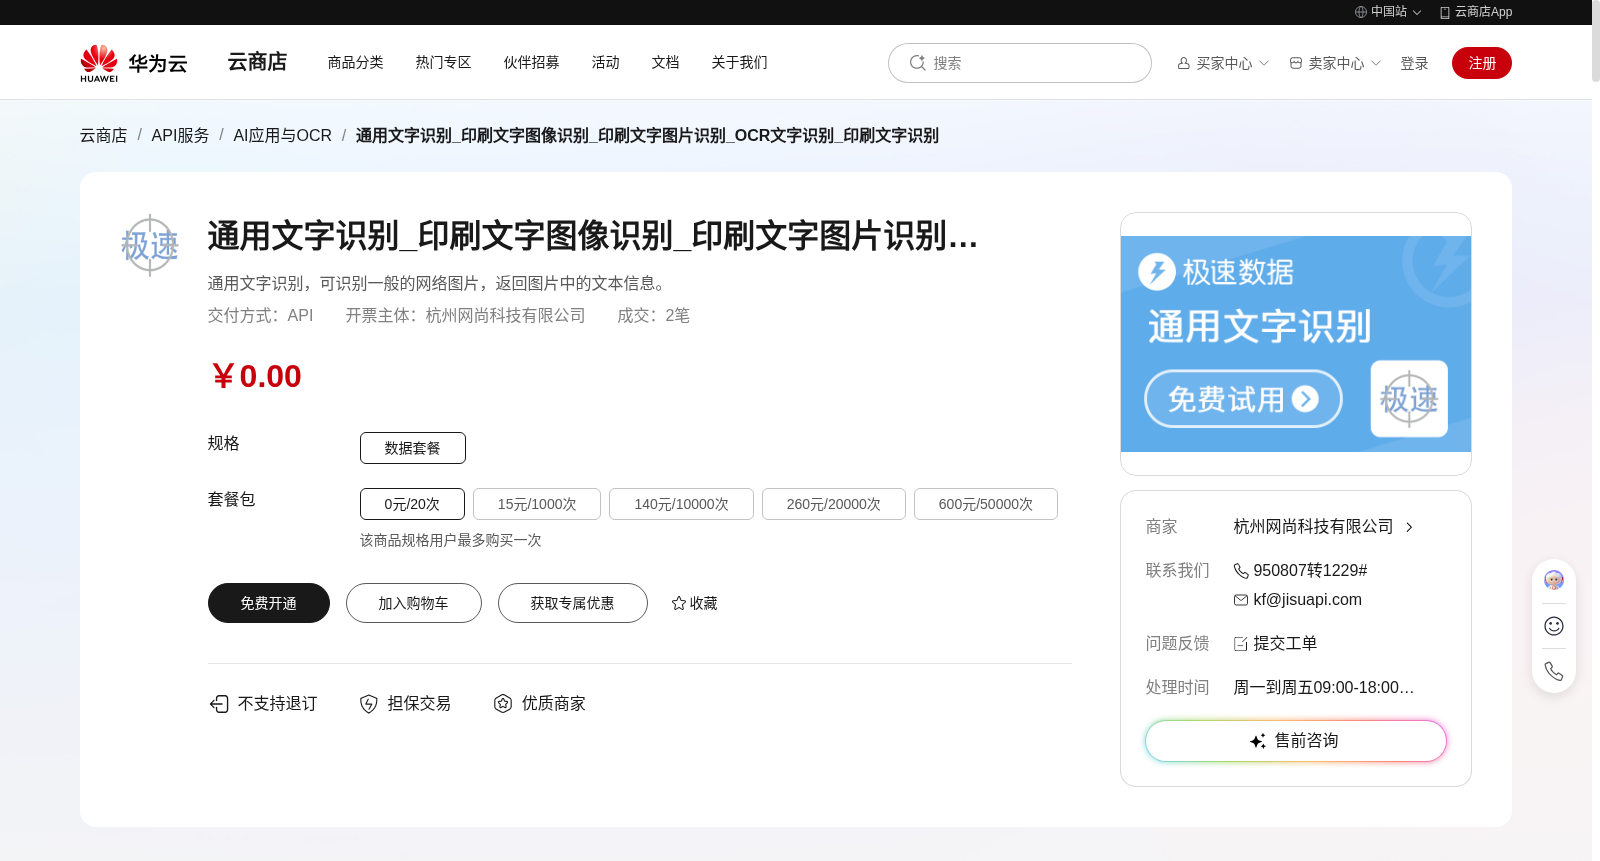
Task: Click the 极速 logo tile in banner
Action: pos(1409,399)
